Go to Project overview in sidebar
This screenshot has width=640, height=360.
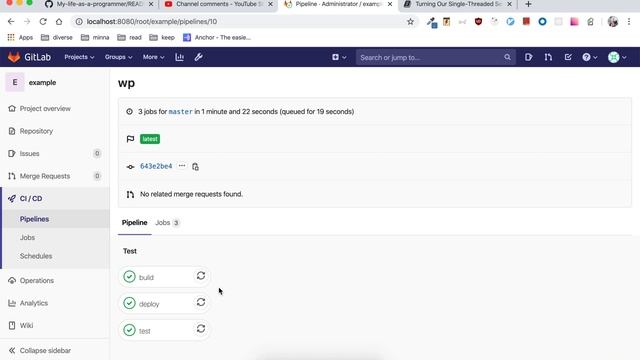pos(45,109)
